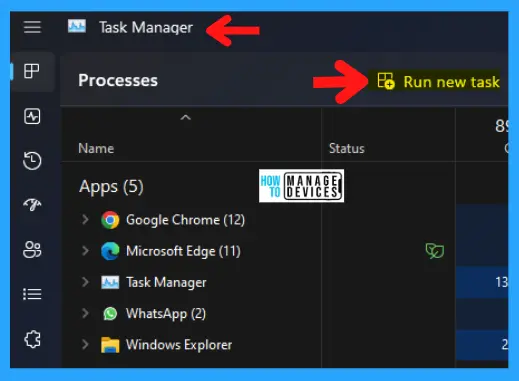
Task: Open the Details list sidebar icon
Action: (32, 294)
